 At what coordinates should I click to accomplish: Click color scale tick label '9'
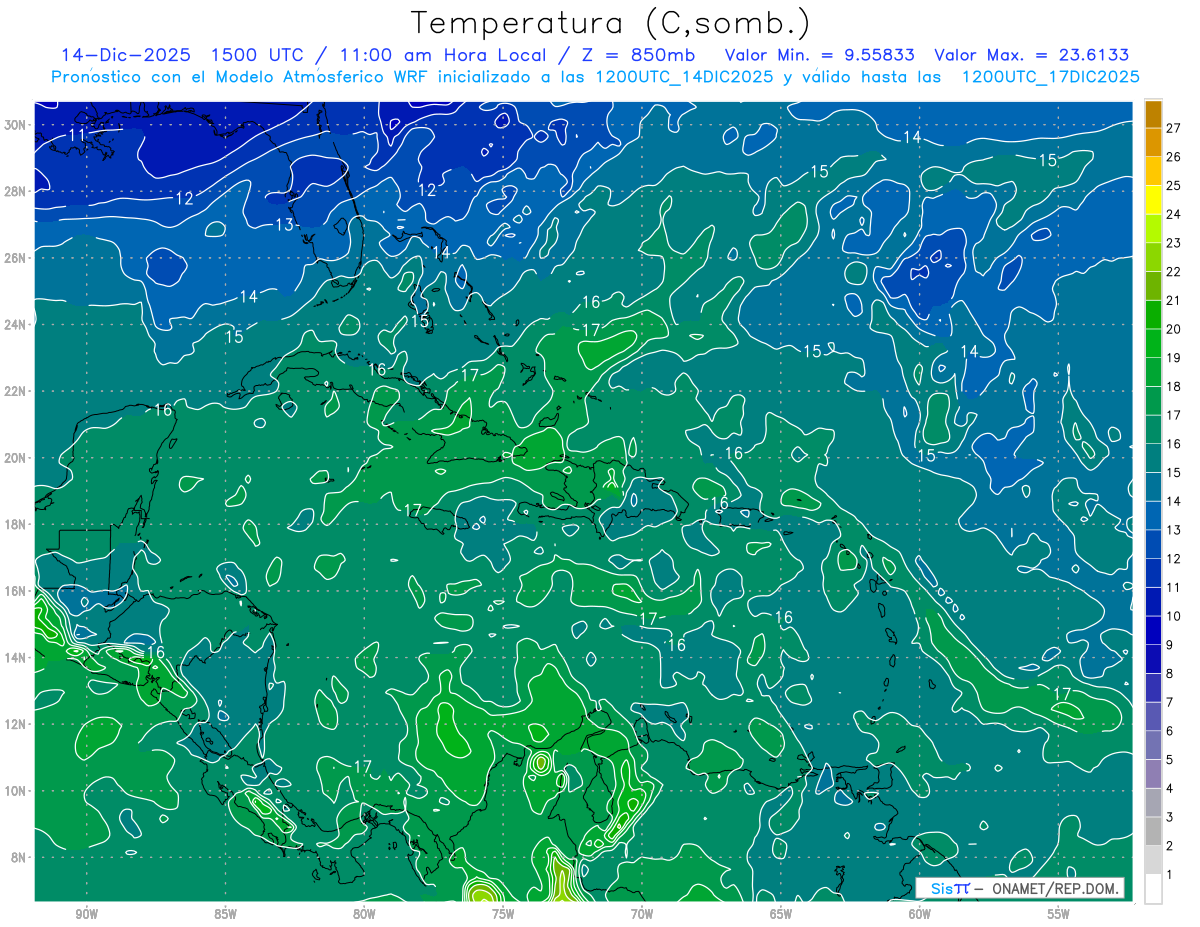(x=1171, y=645)
